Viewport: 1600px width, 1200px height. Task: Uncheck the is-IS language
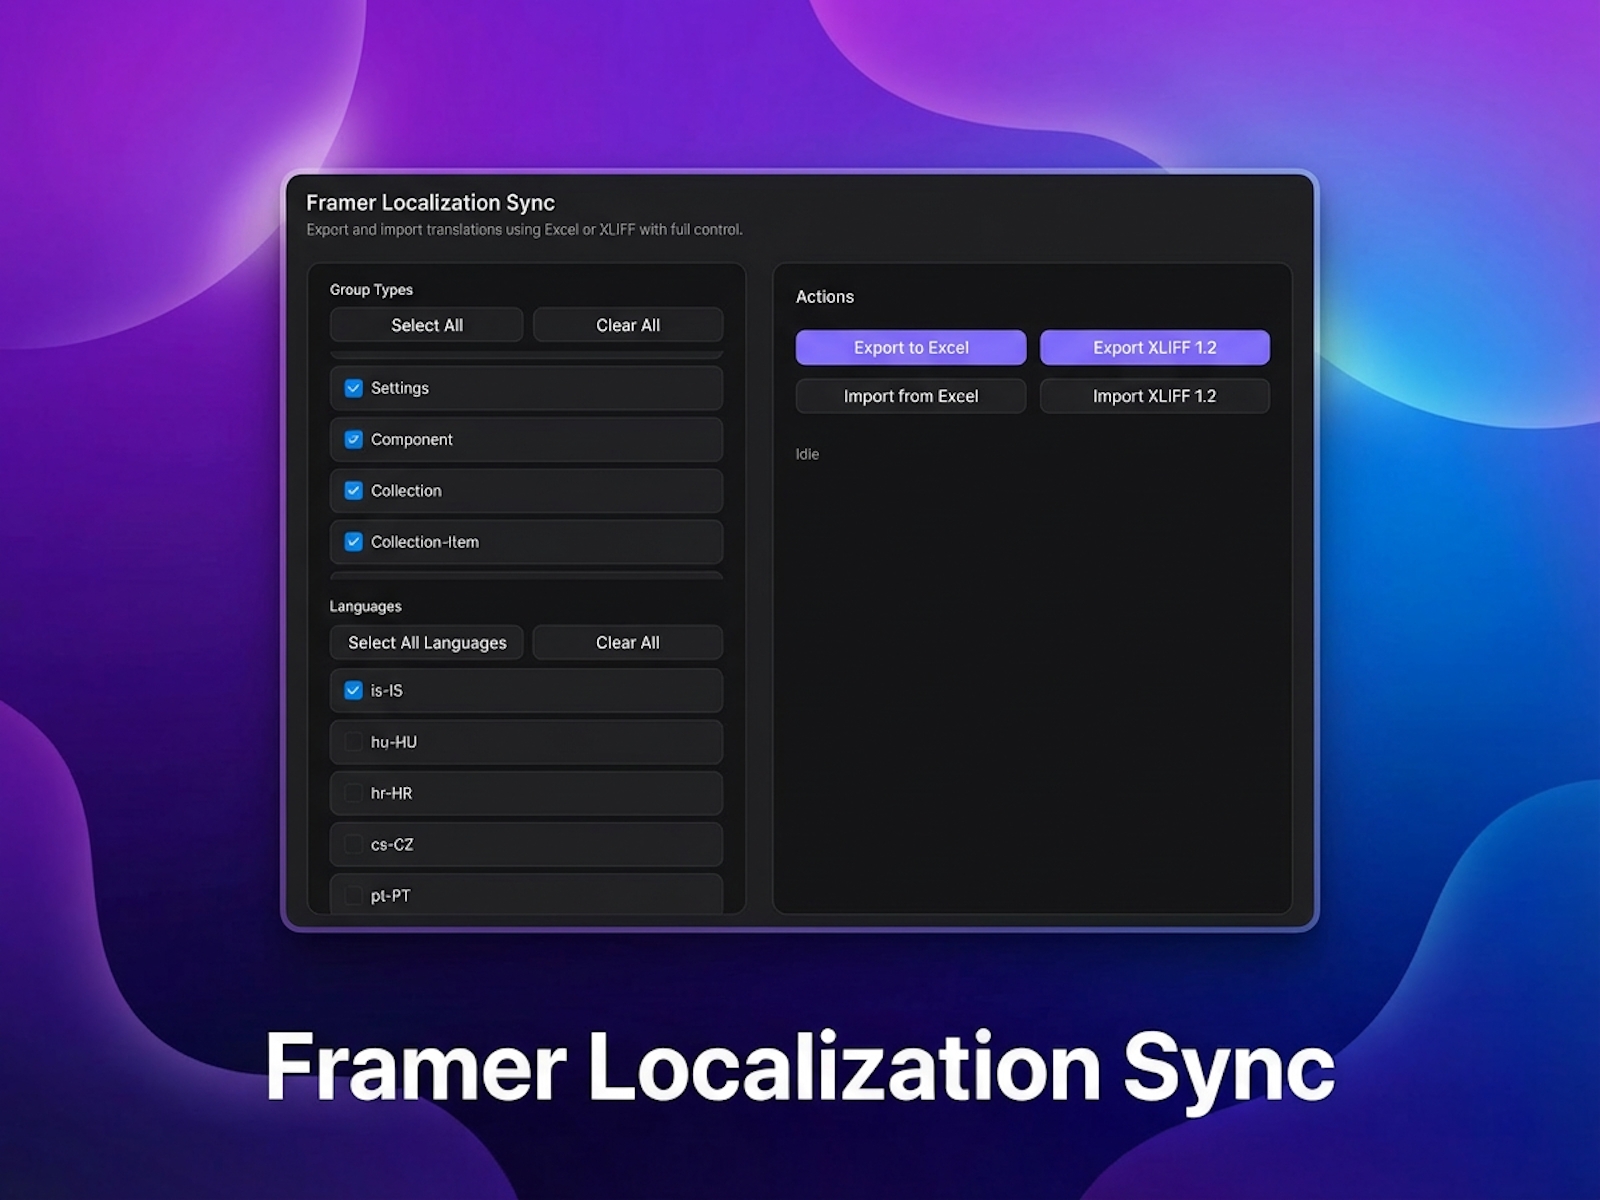(x=353, y=690)
